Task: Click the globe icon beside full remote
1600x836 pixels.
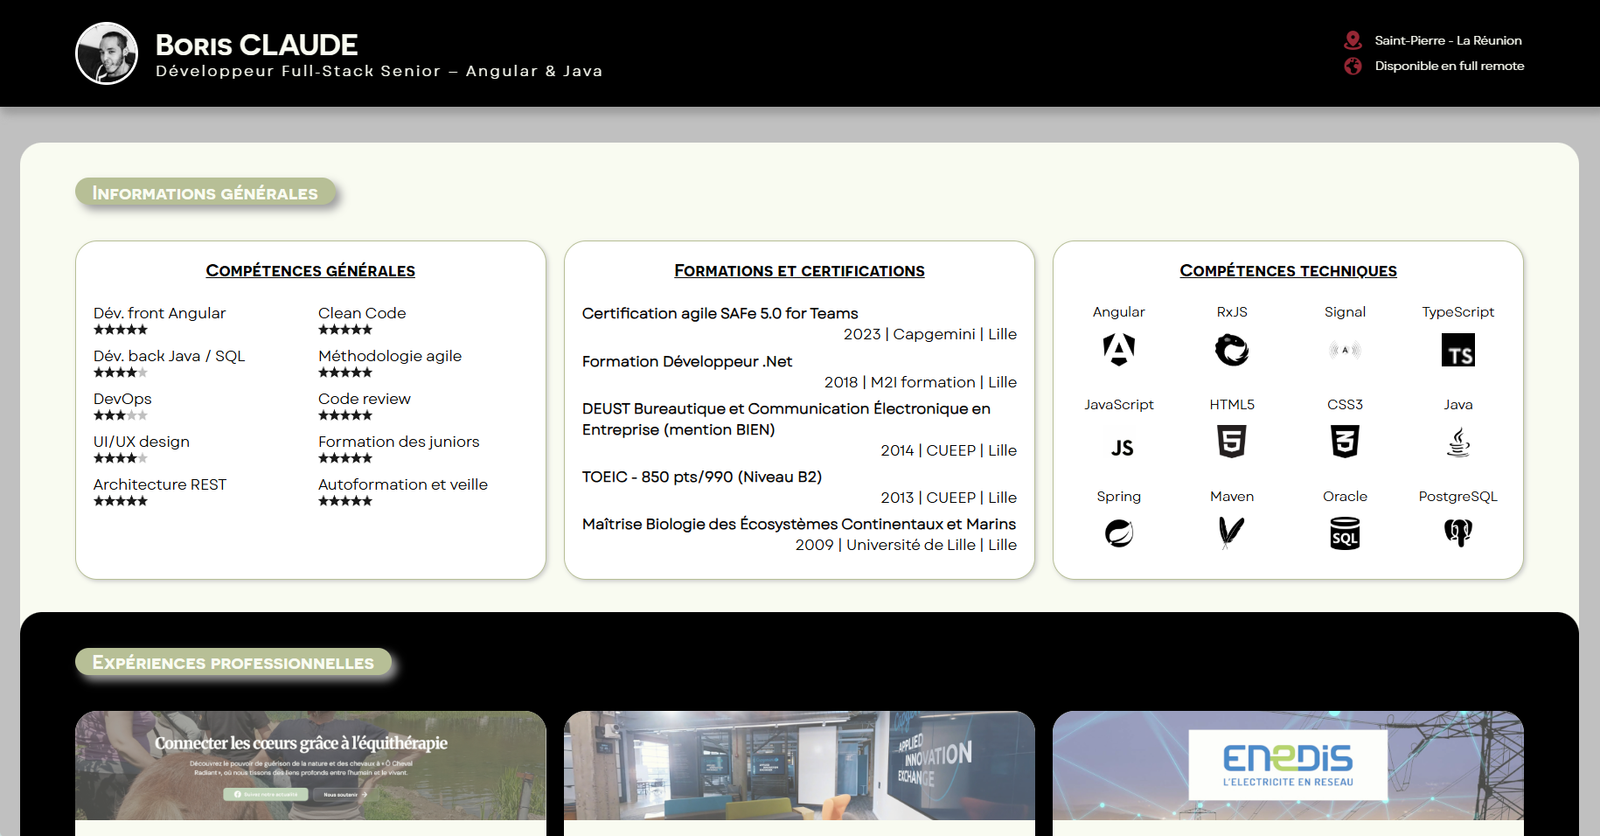Action: (x=1353, y=66)
